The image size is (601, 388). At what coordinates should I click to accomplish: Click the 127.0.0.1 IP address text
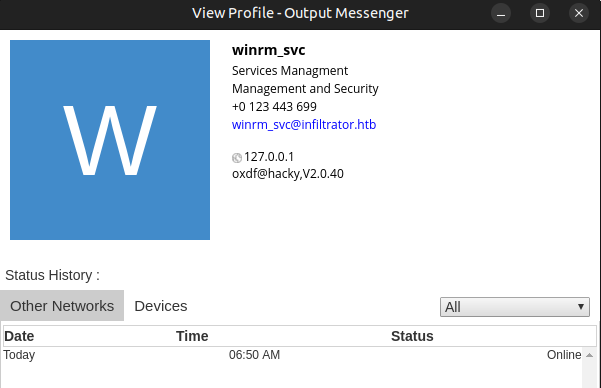point(269,157)
